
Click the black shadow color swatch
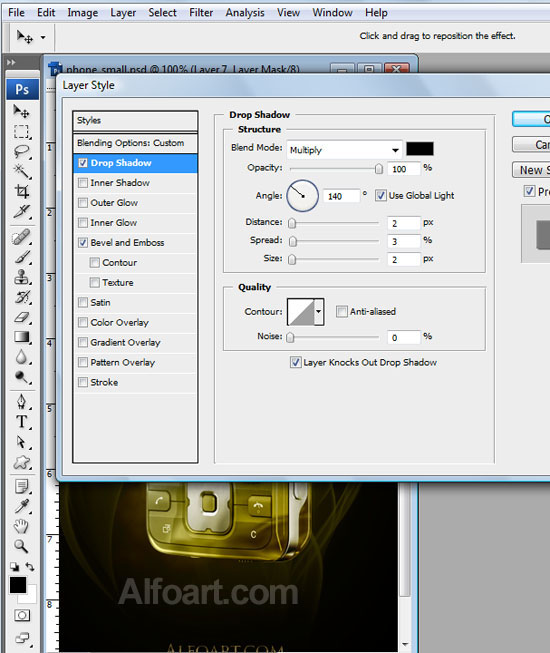420,149
